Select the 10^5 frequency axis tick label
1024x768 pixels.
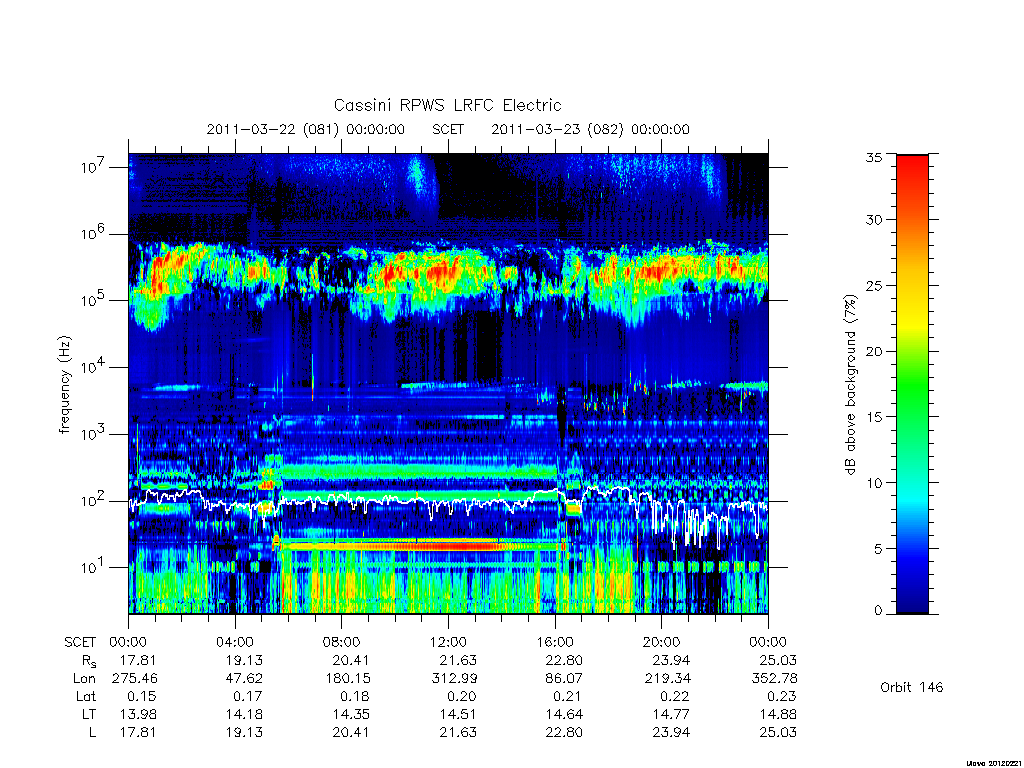(x=94, y=300)
